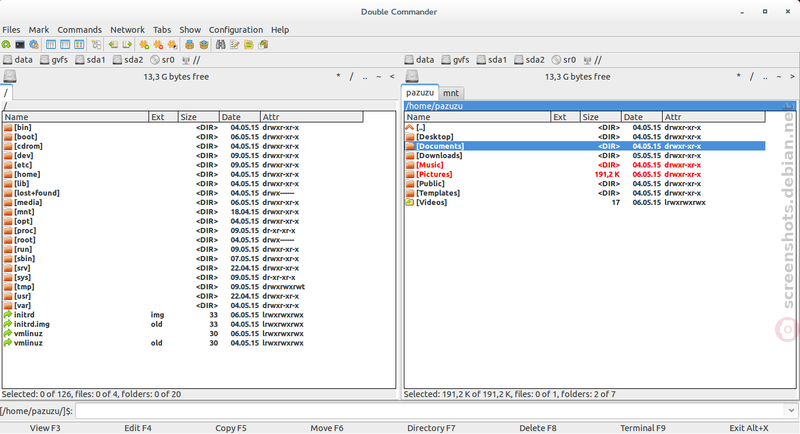Screen dimensions: 800x434
Task: Click the Extract files box icon
Action: tap(204, 45)
